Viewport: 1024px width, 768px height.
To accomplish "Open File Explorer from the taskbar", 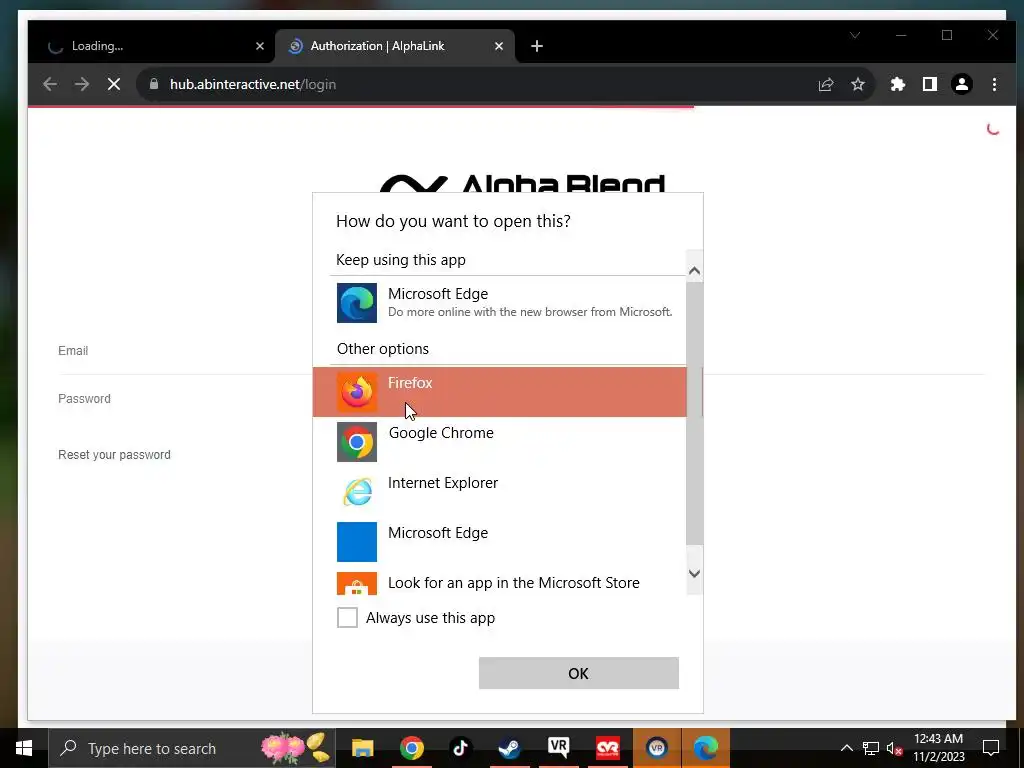I will point(362,748).
